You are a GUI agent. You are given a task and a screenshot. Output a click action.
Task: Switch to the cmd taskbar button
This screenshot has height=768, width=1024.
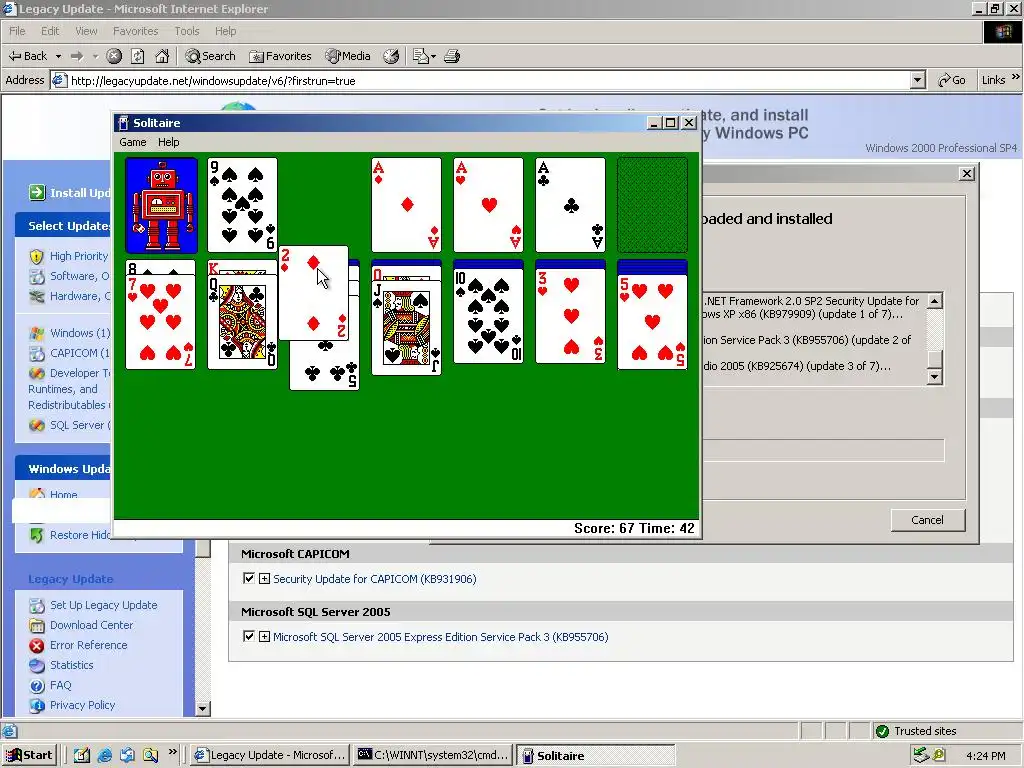point(433,756)
